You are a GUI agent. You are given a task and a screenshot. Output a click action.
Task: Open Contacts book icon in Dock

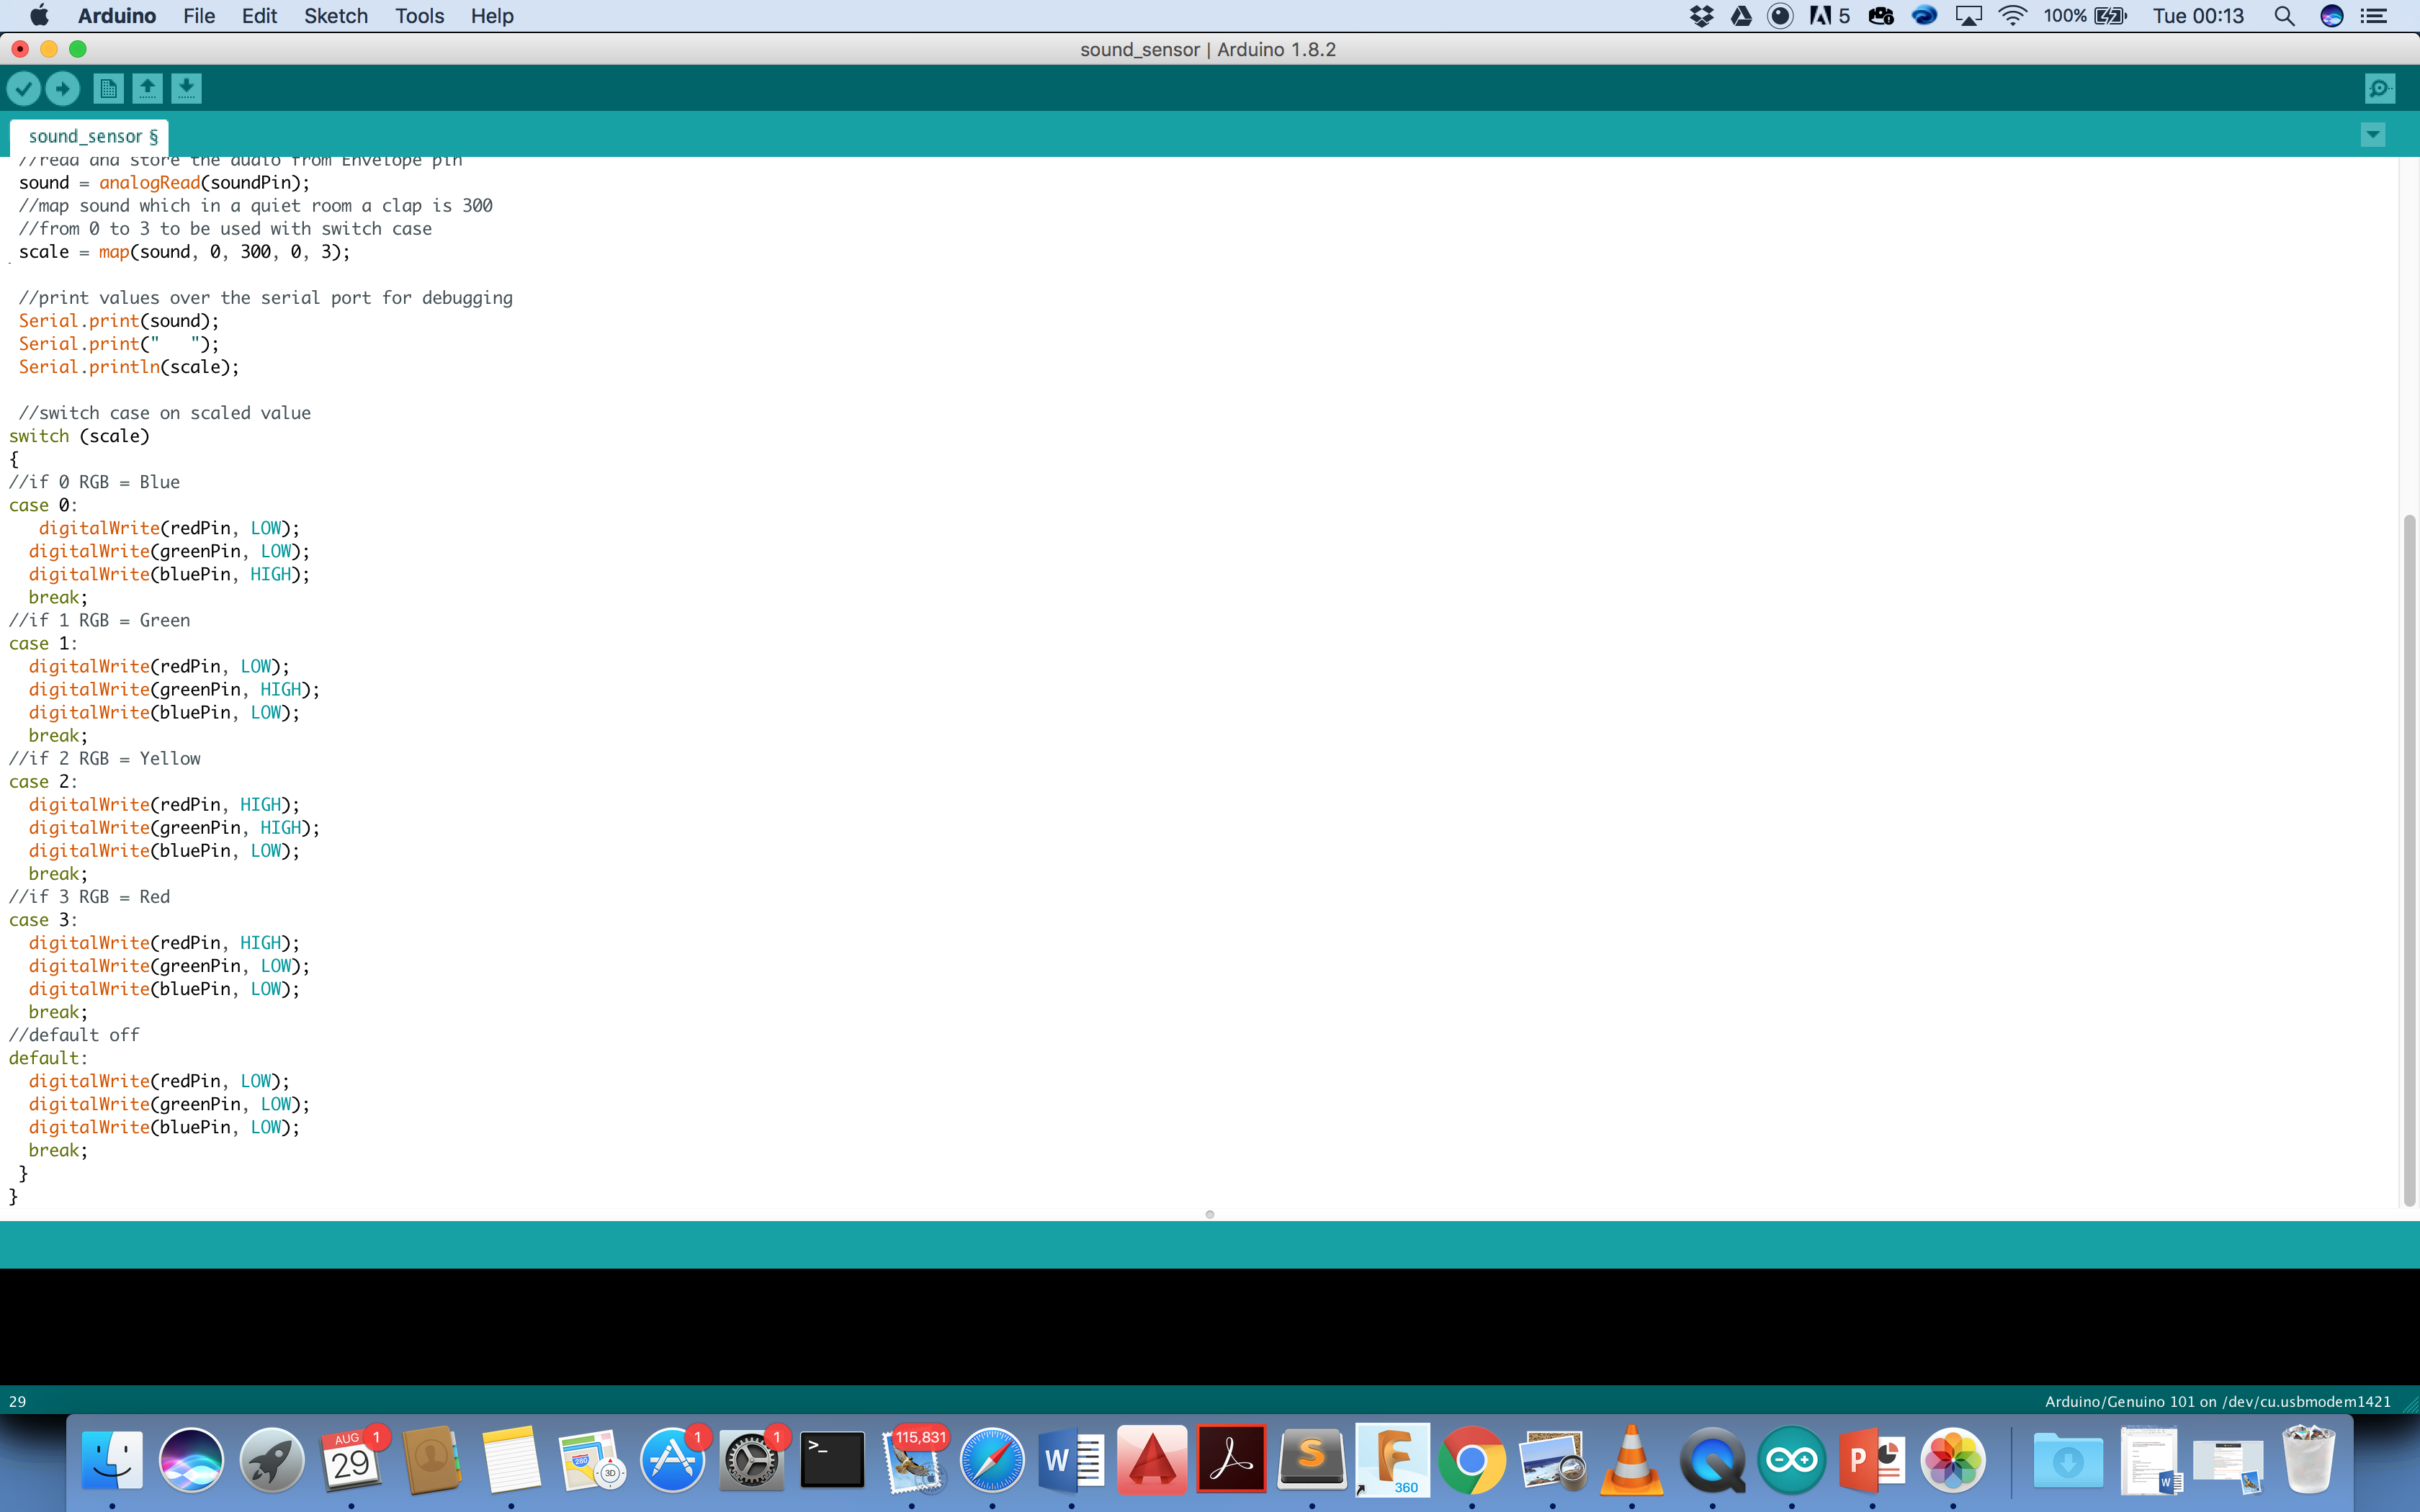coord(431,1460)
